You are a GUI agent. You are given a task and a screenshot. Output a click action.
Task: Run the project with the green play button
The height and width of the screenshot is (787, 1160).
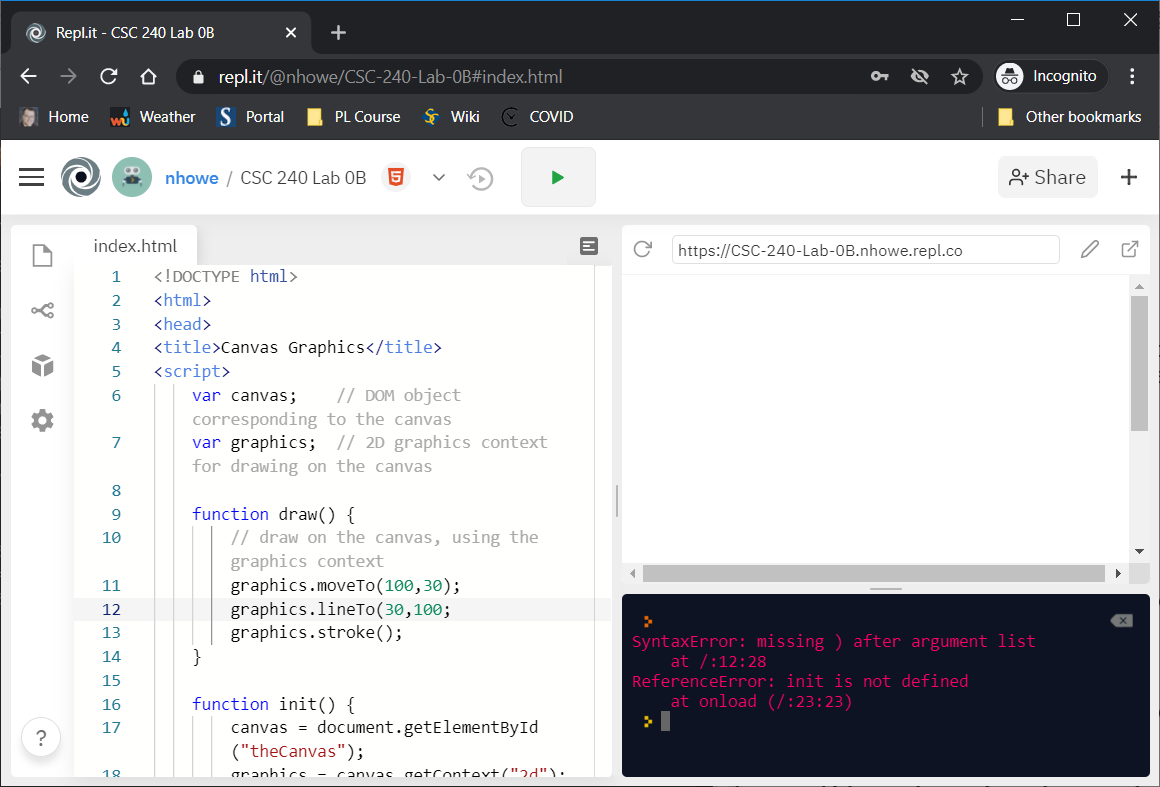pyautogui.click(x=558, y=178)
